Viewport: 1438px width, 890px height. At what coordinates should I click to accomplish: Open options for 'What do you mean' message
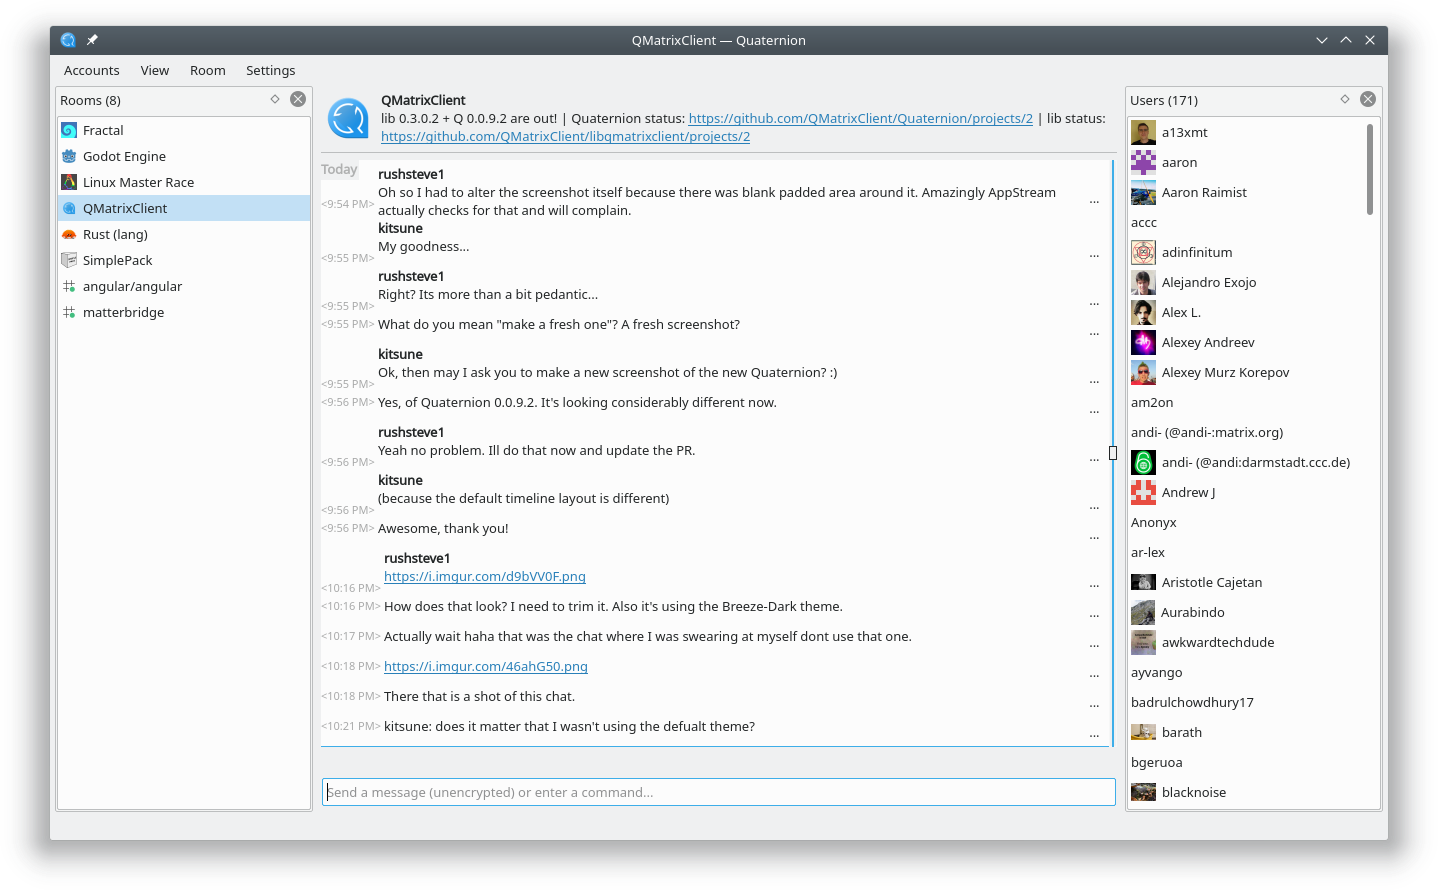(1094, 334)
